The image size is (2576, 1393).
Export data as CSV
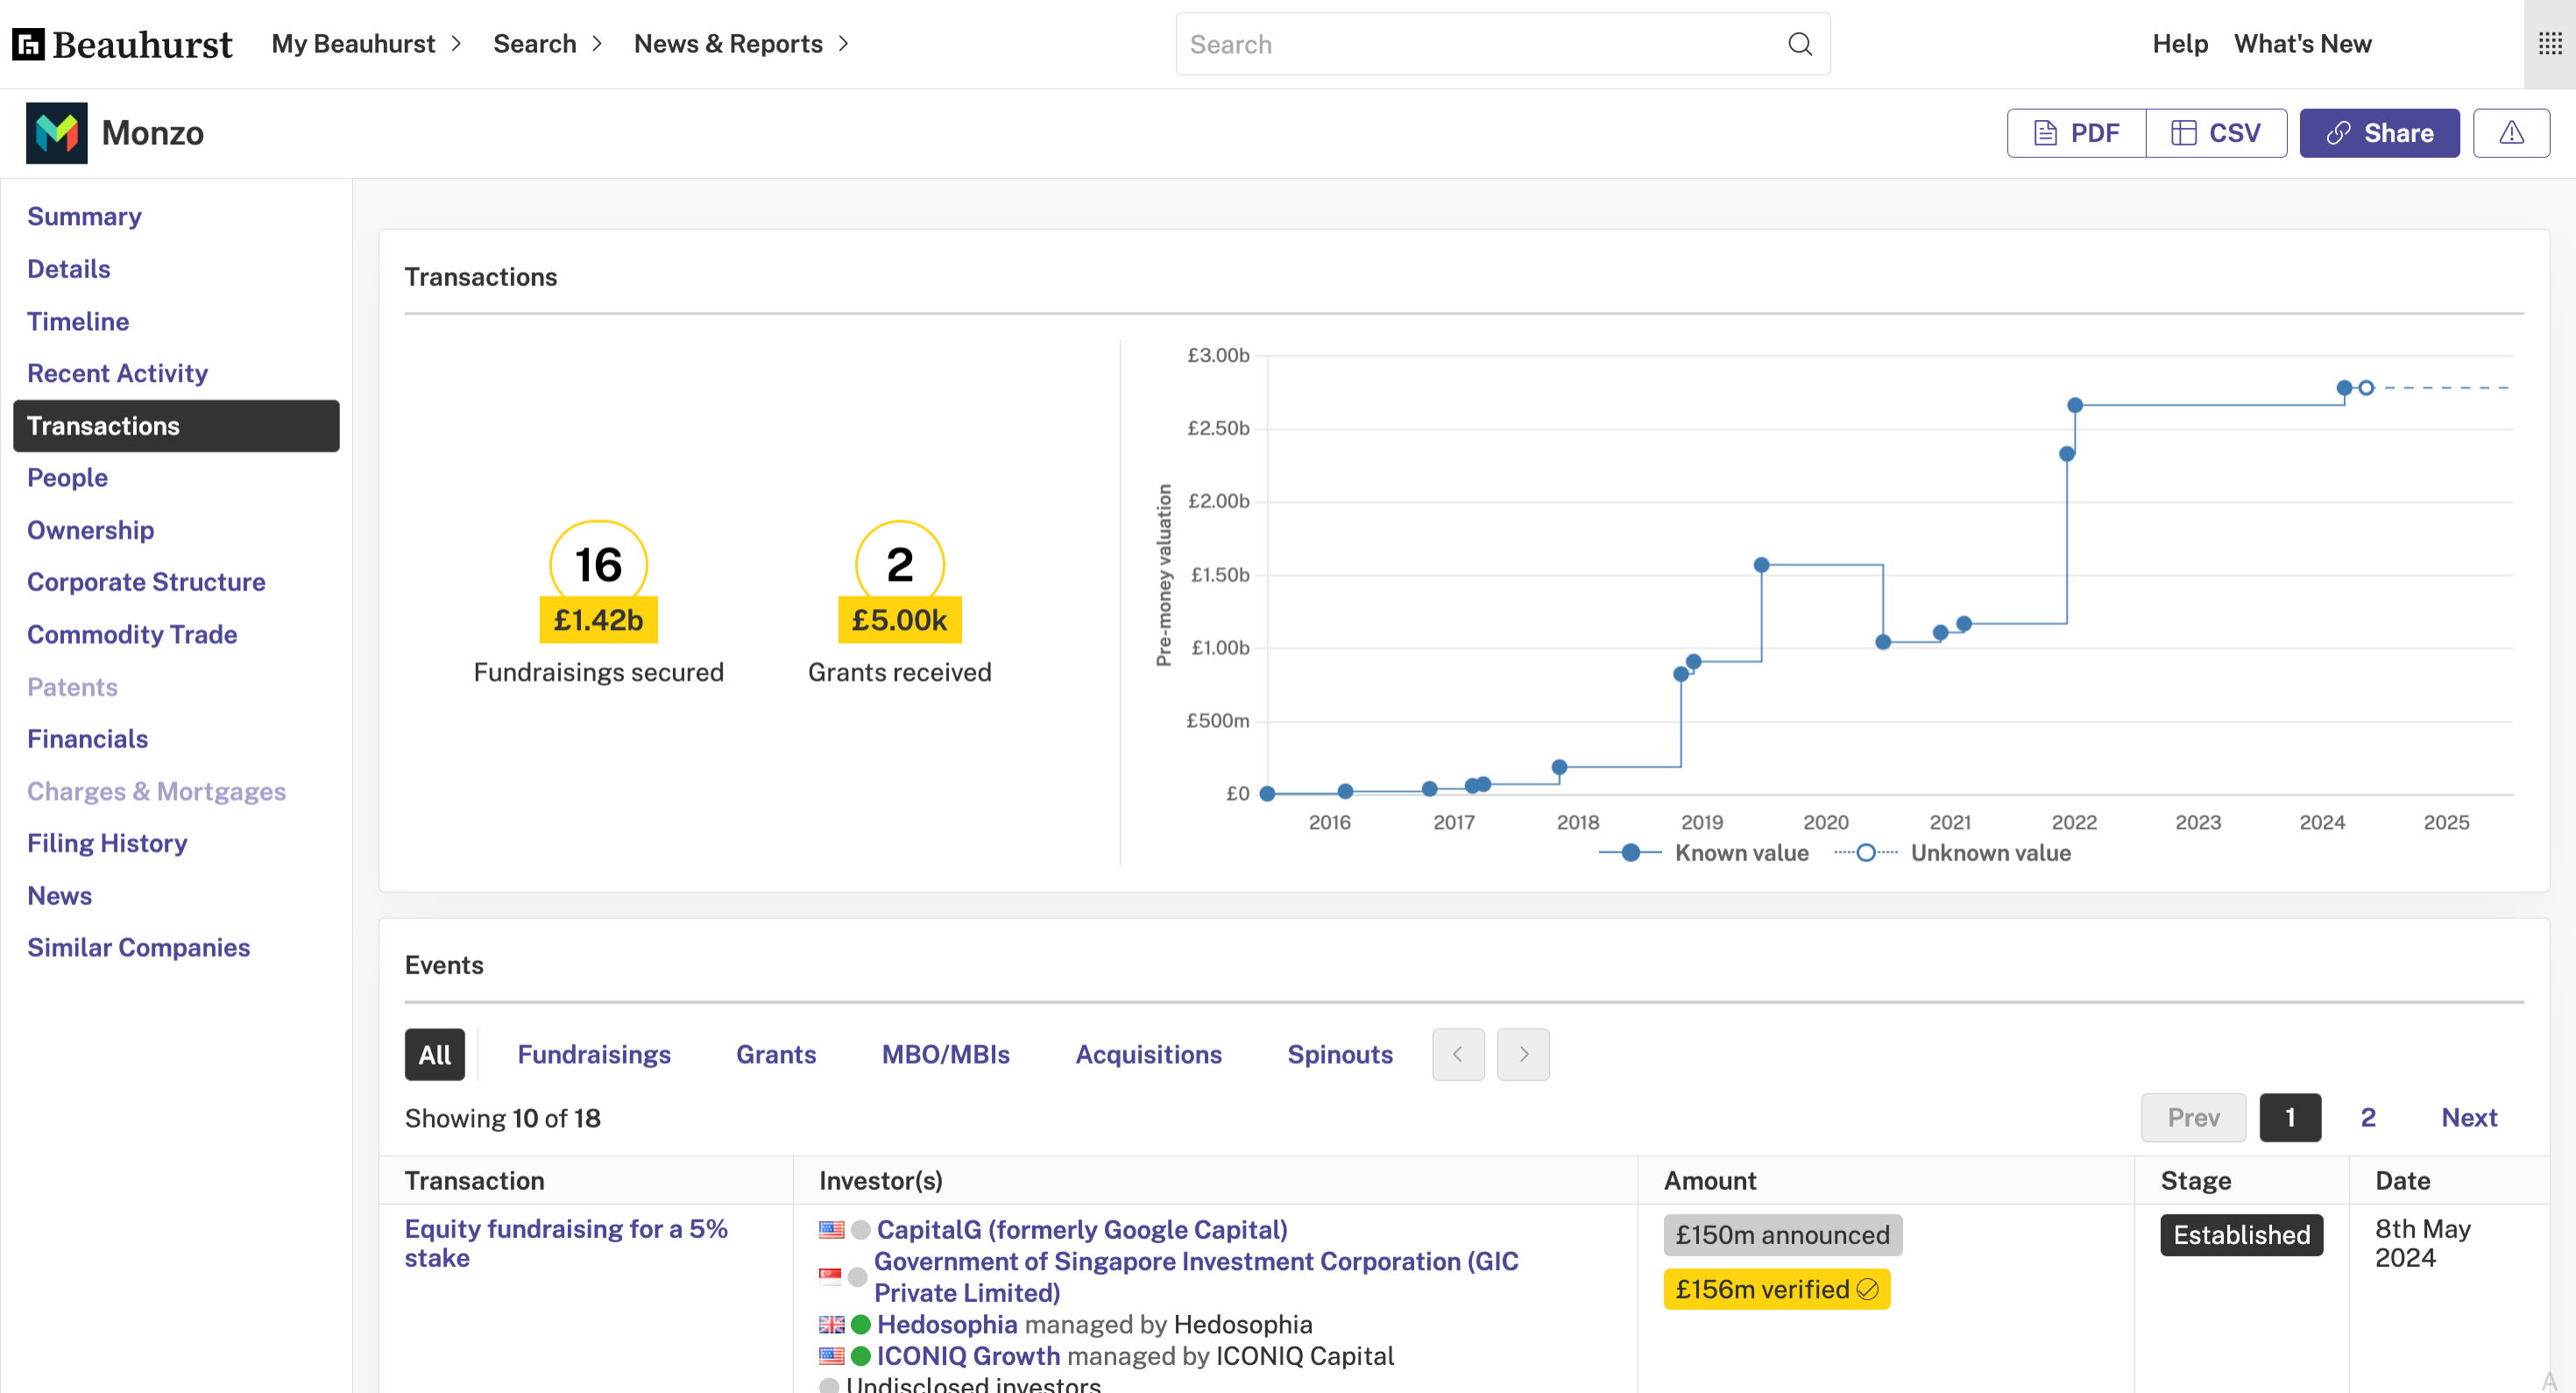(2216, 133)
